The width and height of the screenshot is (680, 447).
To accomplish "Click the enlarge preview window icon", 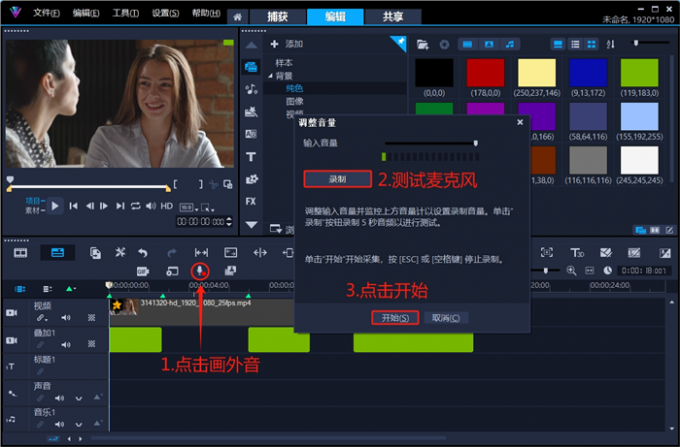I will 228,184.
